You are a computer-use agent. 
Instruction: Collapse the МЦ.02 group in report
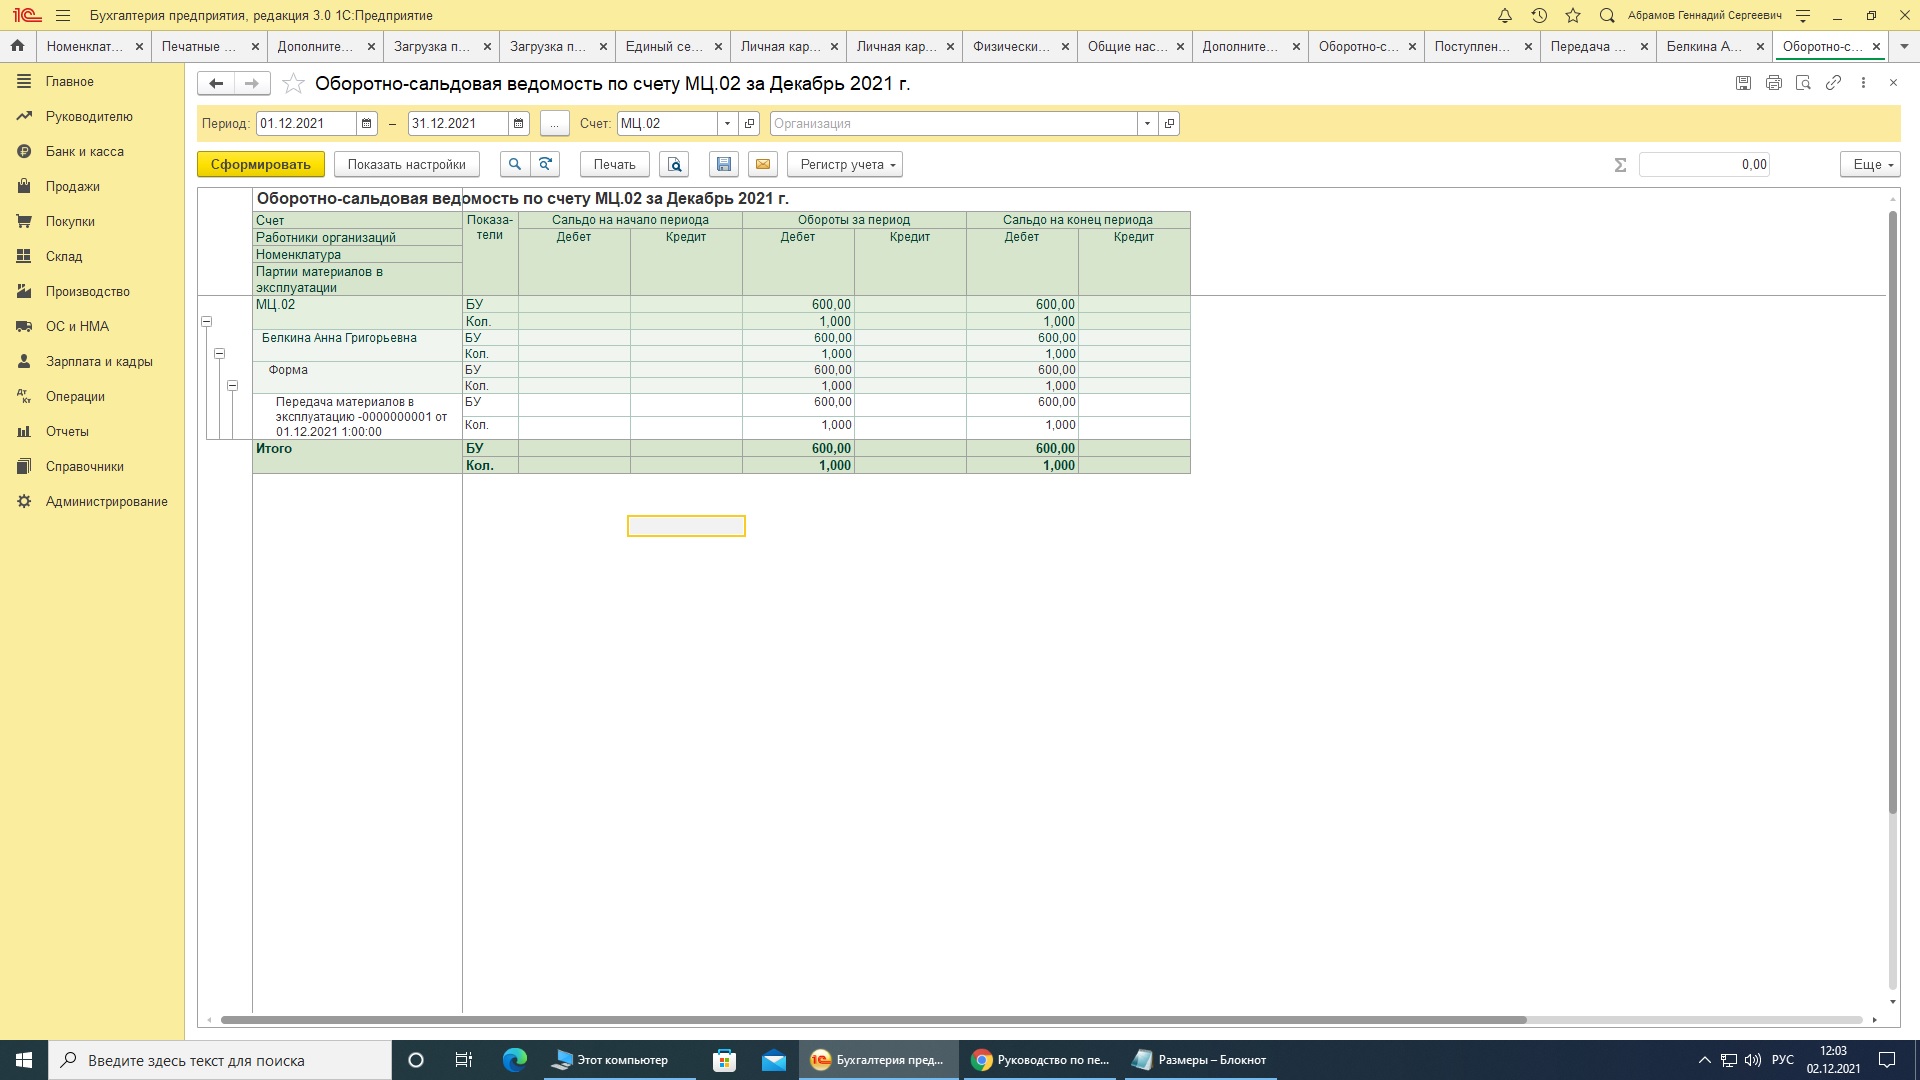(207, 321)
